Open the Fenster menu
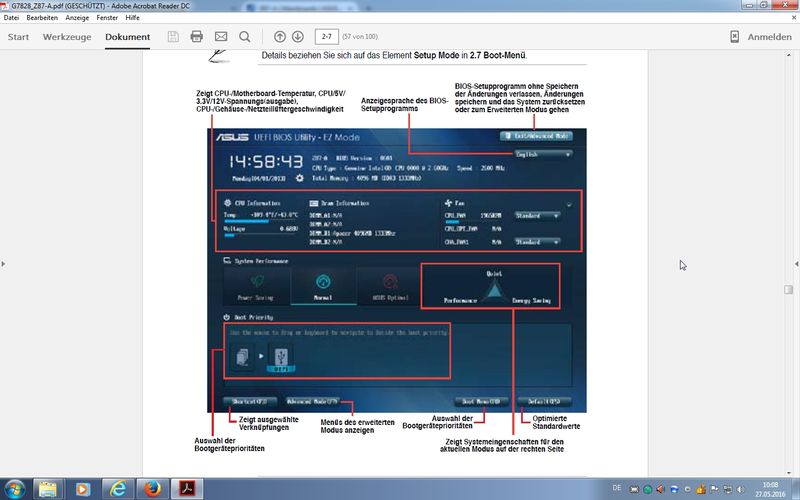 click(107, 17)
